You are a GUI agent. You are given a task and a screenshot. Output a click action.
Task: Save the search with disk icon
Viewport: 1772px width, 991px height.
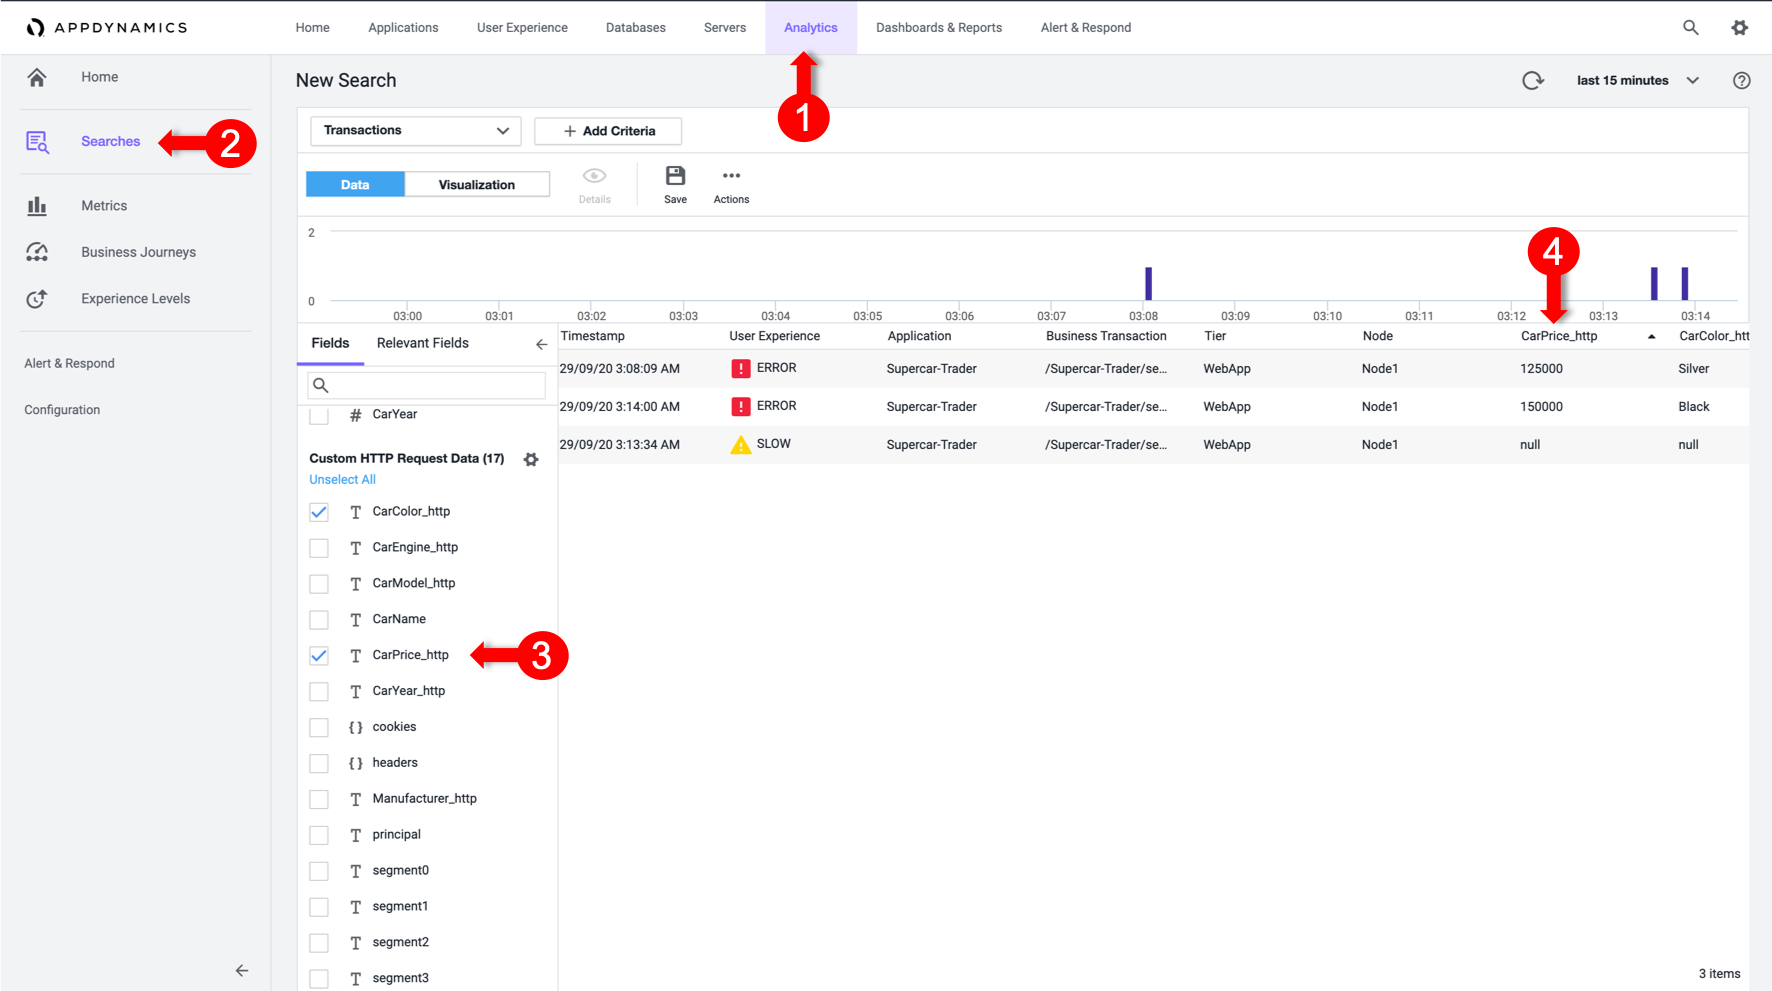pos(676,176)
